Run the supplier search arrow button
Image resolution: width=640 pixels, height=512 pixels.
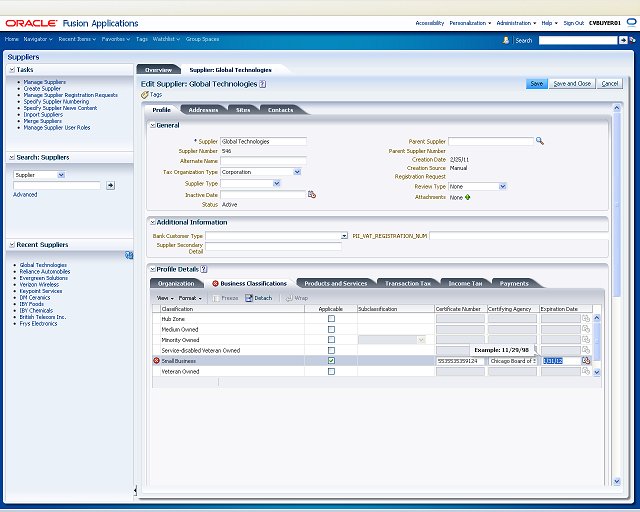click(110, 185)
